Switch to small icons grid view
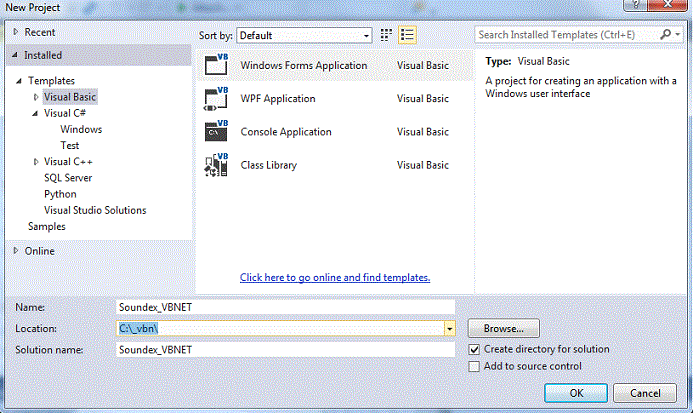This screenshot has height=413, width=693. click(x=386, y=35)
